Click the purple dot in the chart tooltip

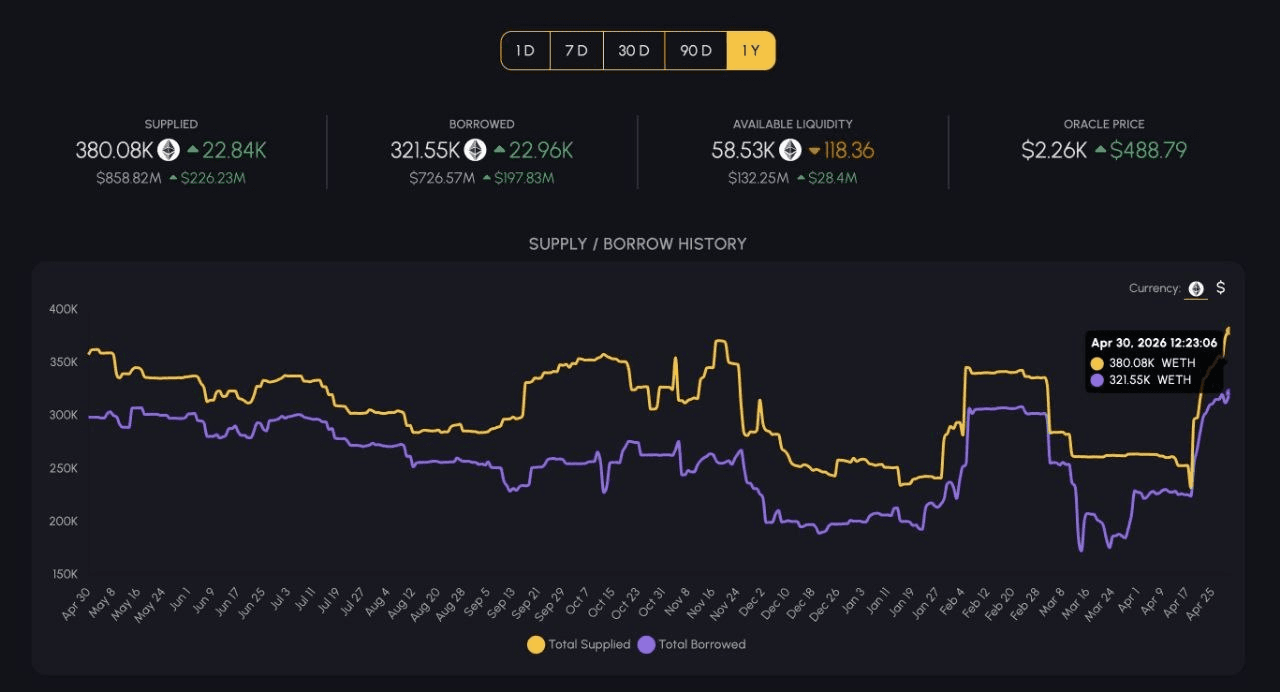[1098, 380]
